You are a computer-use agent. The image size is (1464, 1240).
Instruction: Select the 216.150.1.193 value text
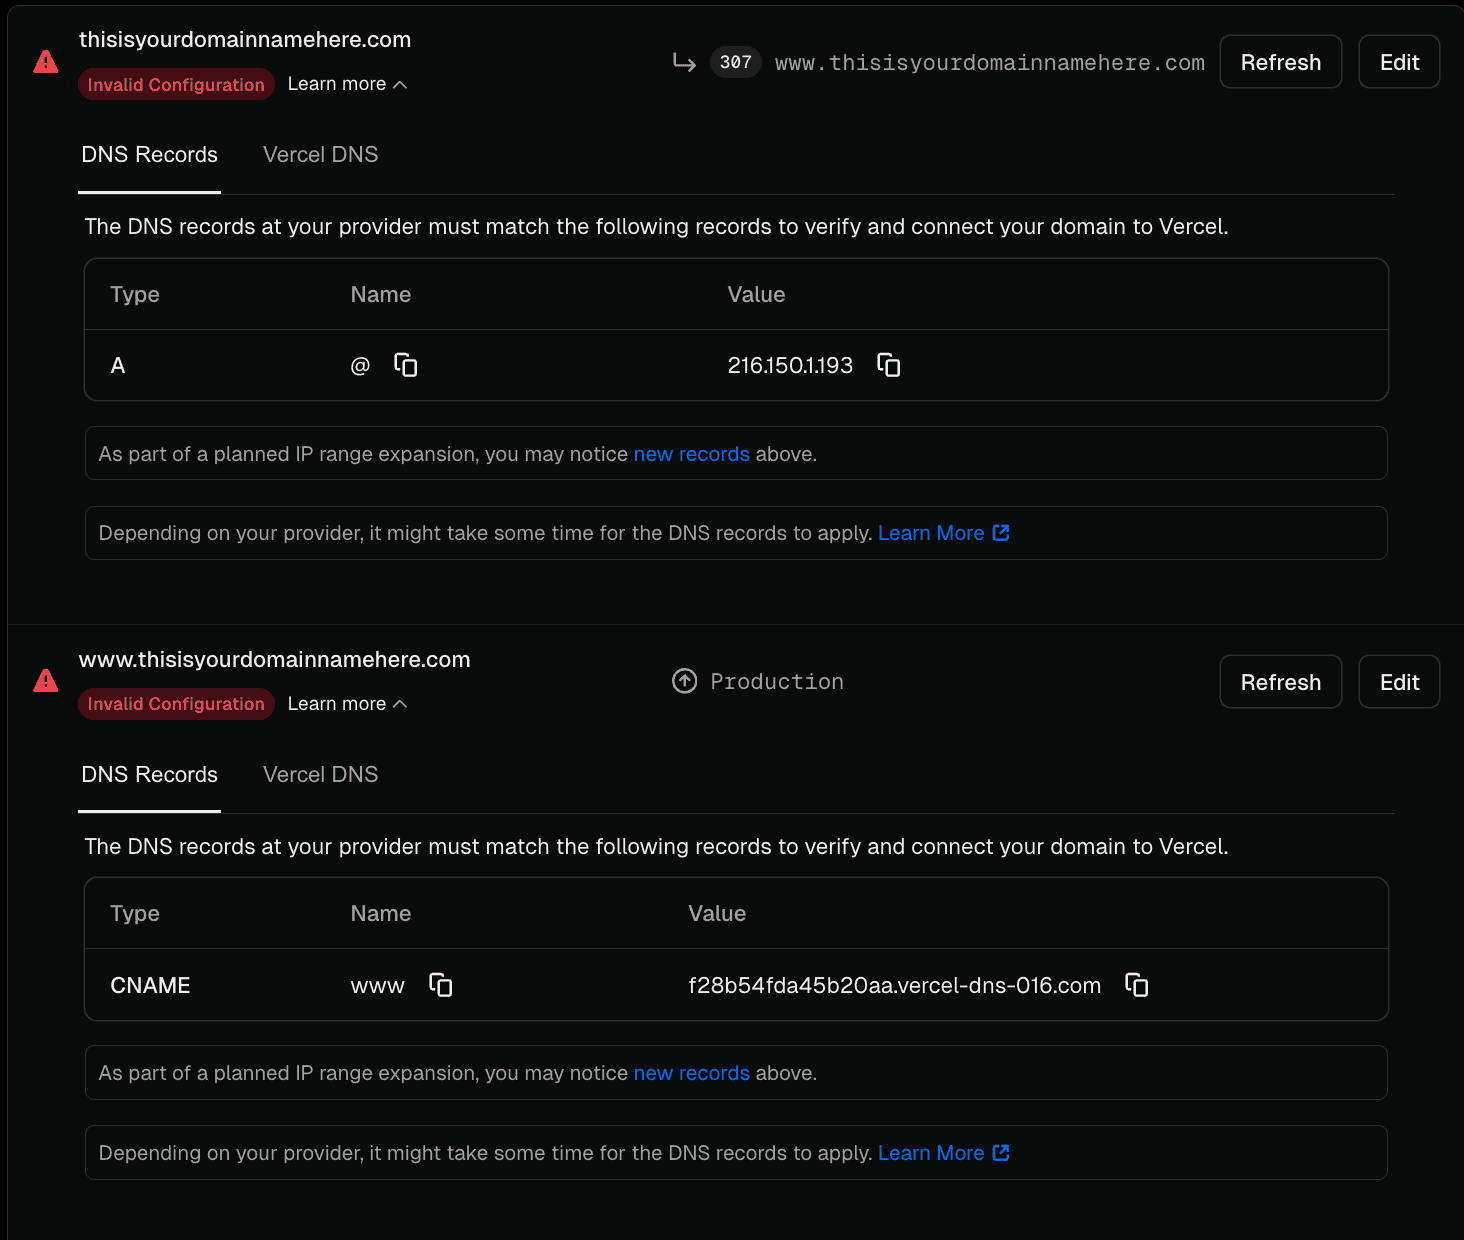(790, 366)
